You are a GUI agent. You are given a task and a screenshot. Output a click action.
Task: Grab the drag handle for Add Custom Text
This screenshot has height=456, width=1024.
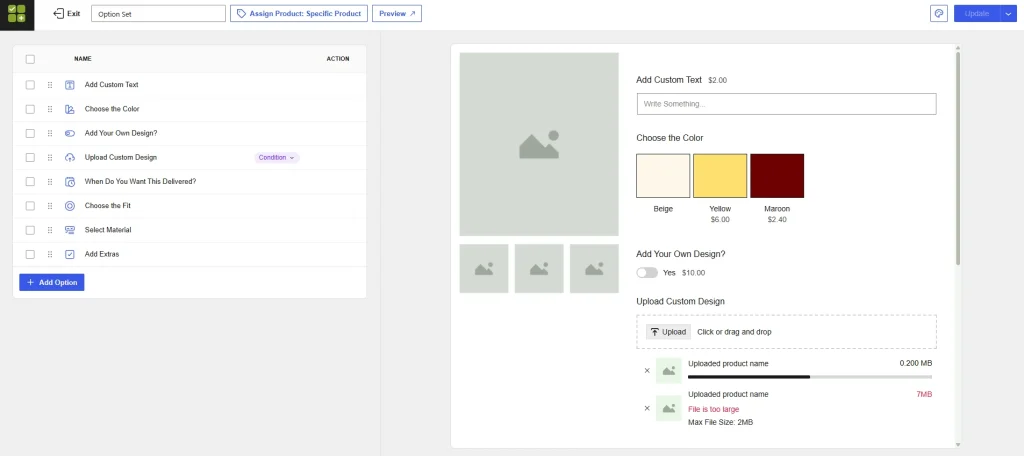point(50,85)
